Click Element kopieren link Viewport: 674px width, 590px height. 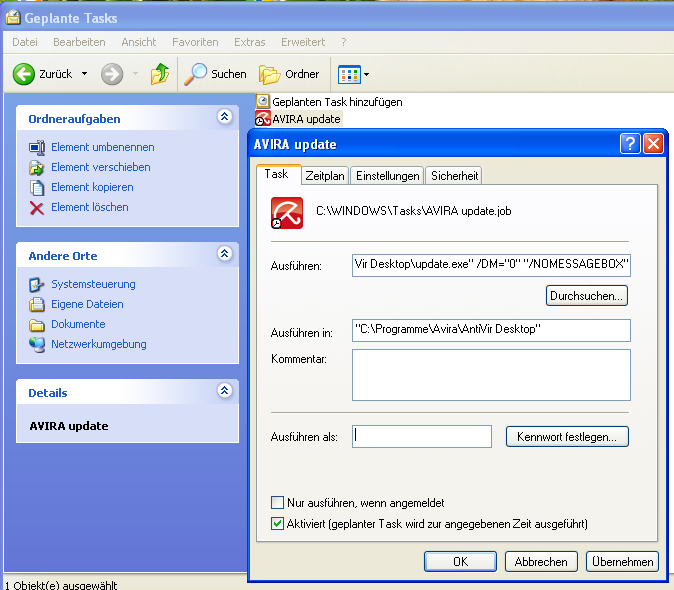tap(92, 187)
